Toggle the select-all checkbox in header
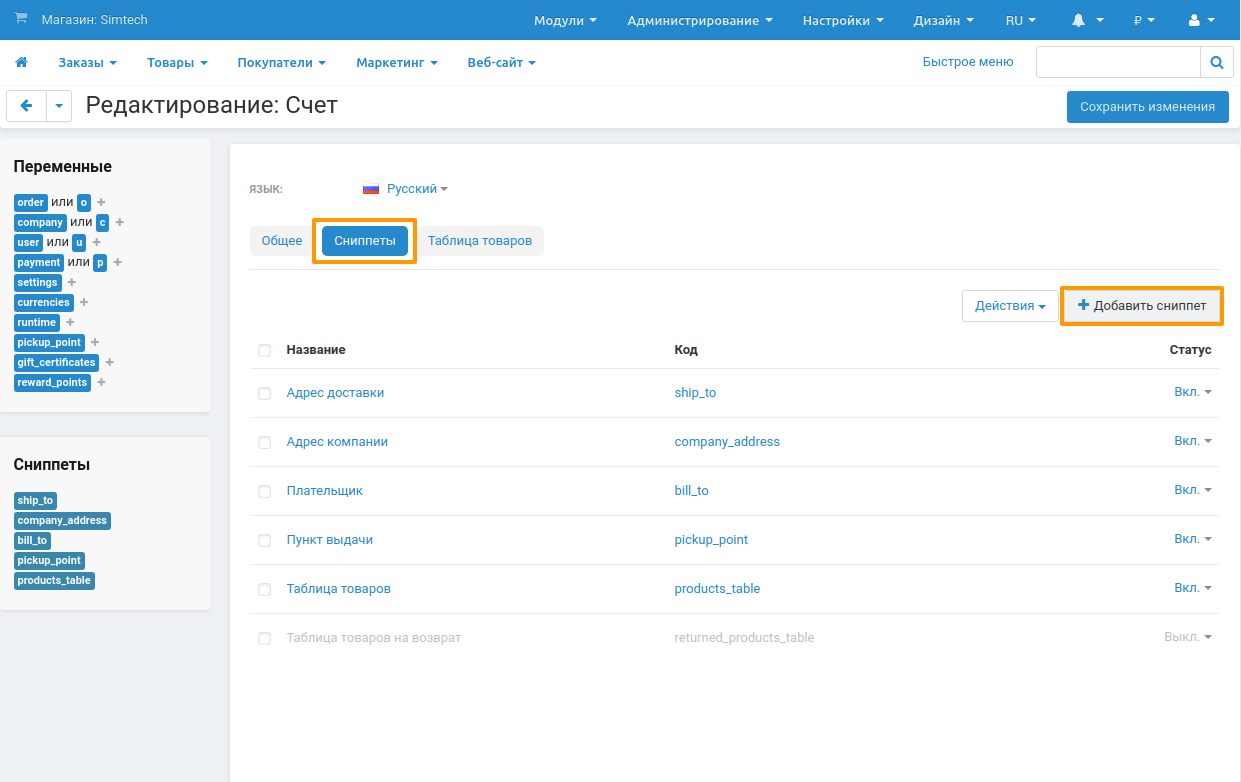The image size is (1241, 782). pos(264,351)
